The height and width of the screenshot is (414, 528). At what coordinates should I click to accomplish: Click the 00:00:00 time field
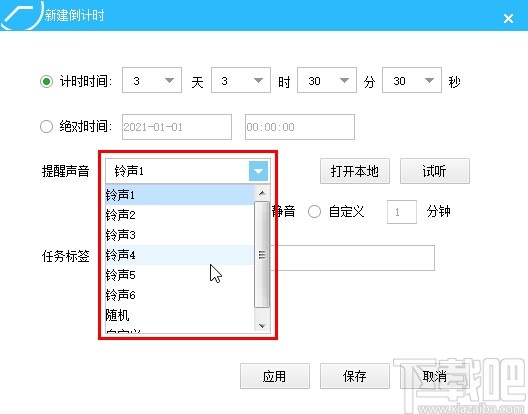[x=300, y=127]
